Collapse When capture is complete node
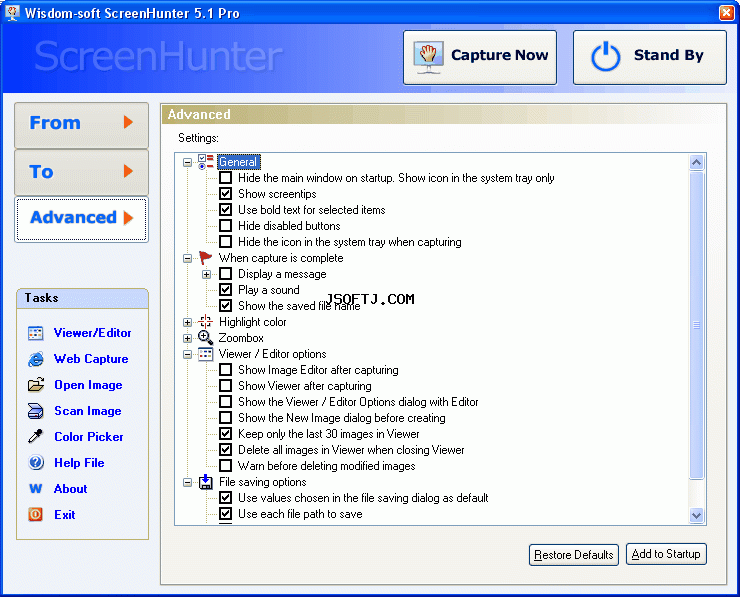 click(187, 258)
